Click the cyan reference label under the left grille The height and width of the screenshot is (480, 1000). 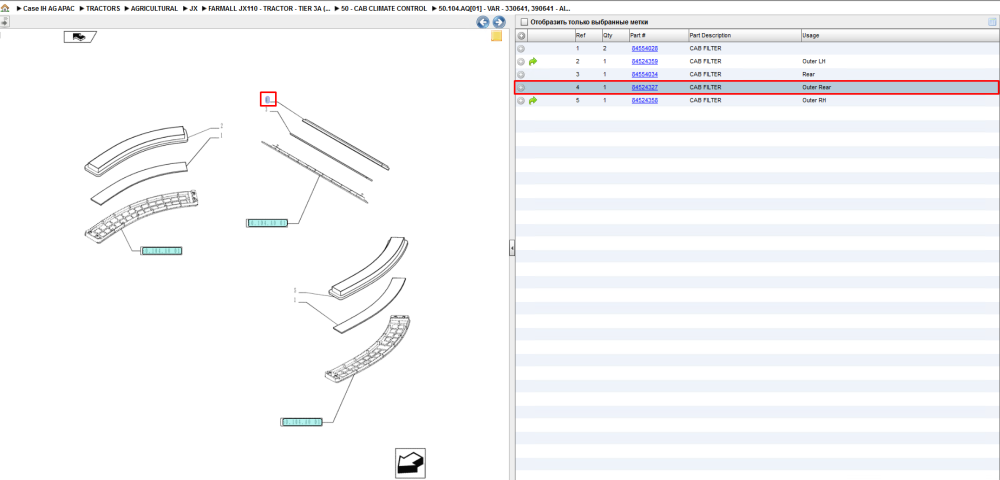[161, 251]
